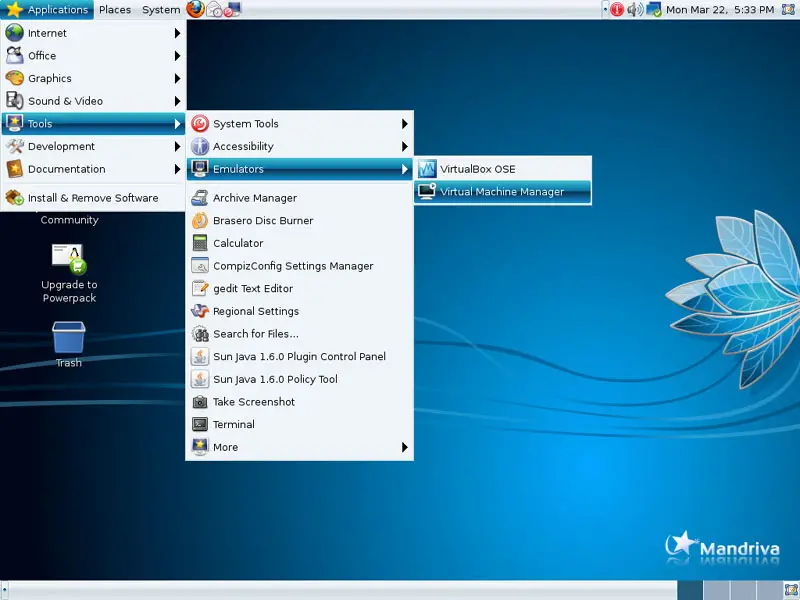This screenshot has width=800, height=600.
Task: Click the Calculator icon
Action: (x=199, y=243)
